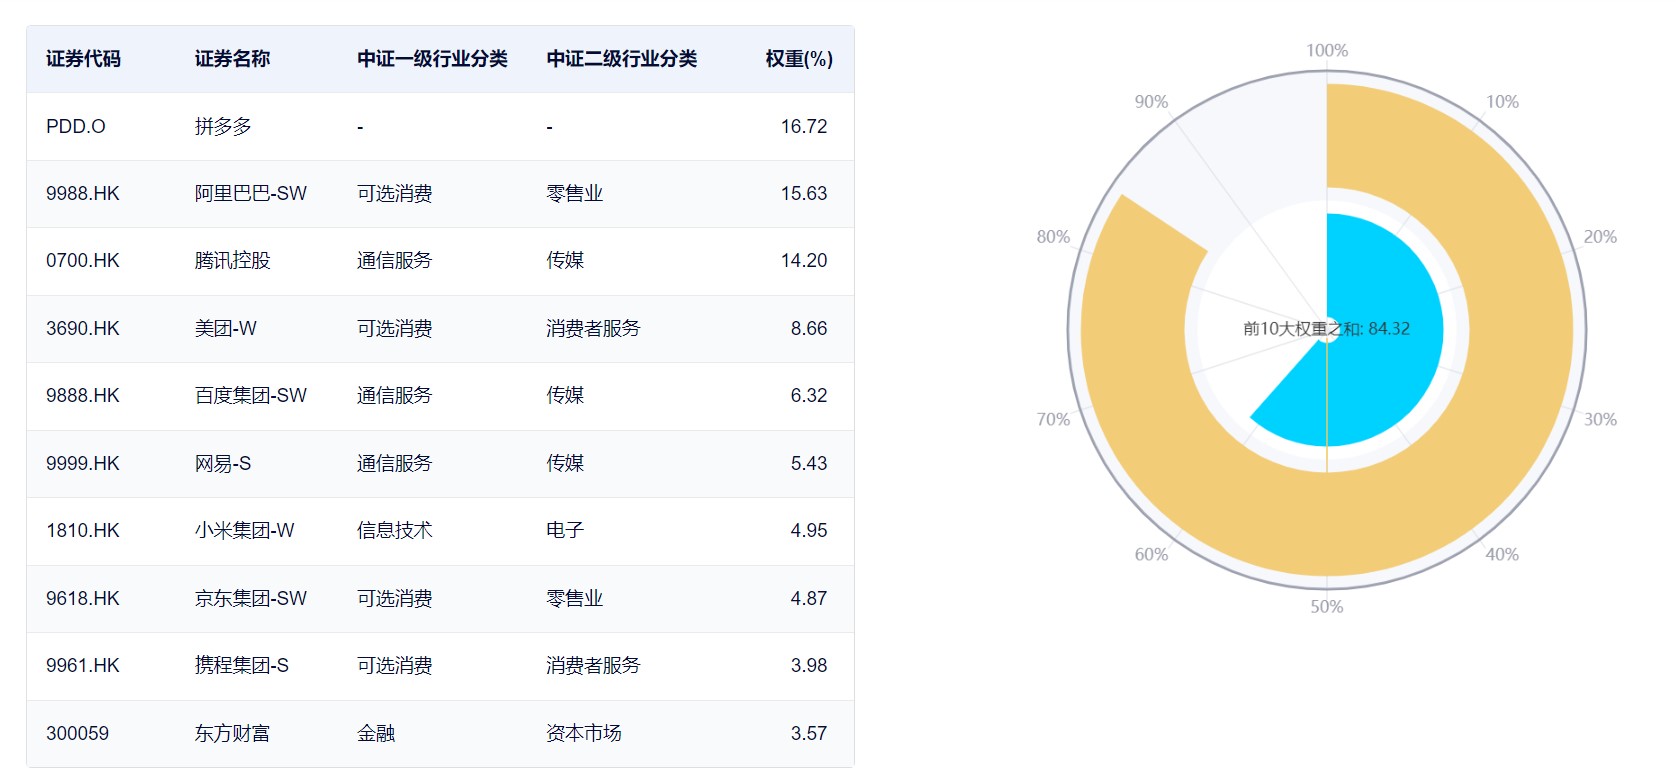Open the 百度集团-SW row name

(x=250, y=395)
